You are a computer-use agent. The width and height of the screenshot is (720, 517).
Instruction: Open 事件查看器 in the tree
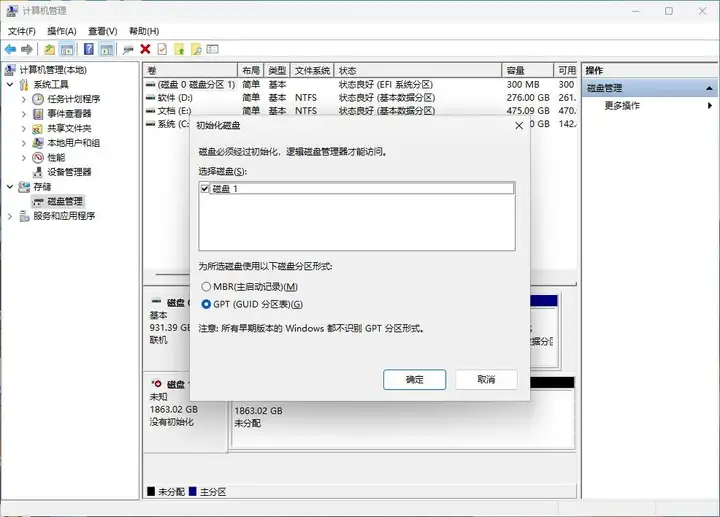69,113
